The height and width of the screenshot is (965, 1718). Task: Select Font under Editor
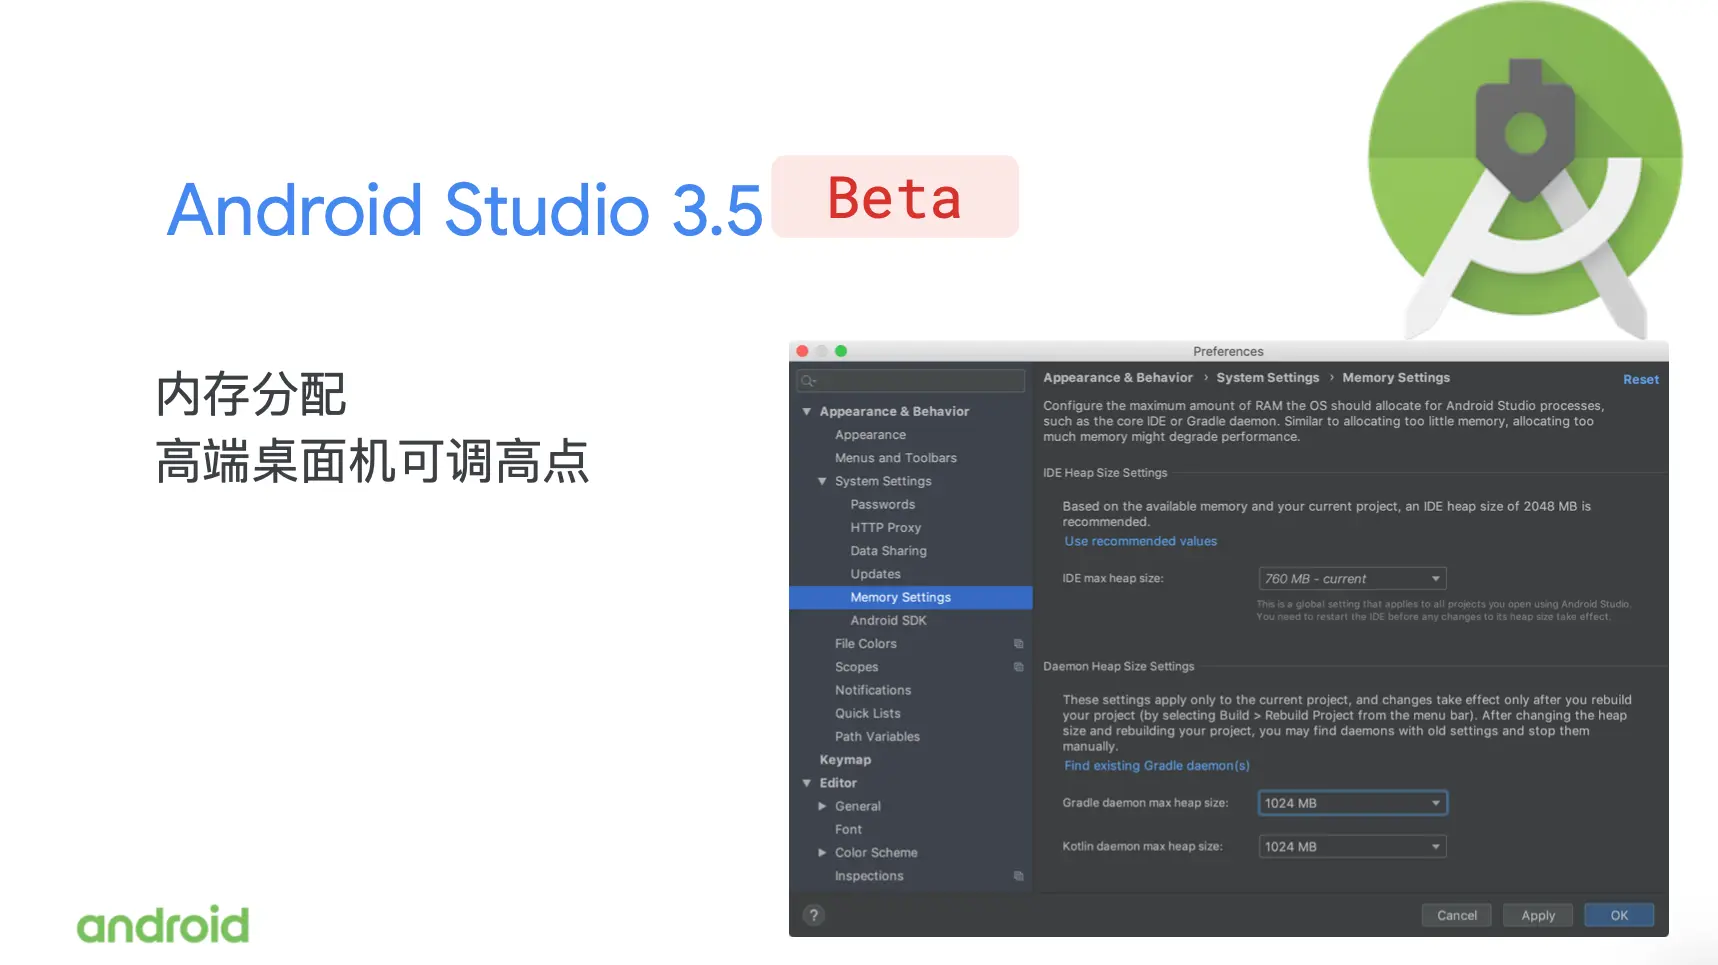[848, 830]
